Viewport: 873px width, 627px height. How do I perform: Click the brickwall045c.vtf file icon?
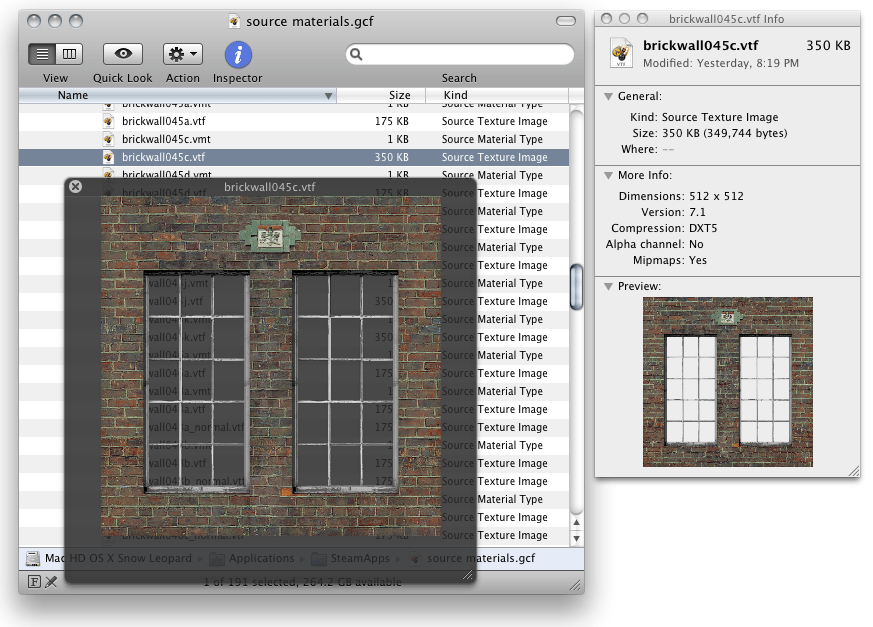[109, 157]
